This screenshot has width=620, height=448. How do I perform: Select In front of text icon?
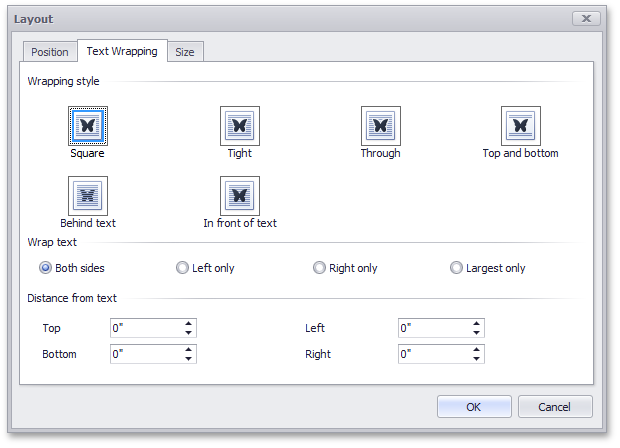pos(240,195)
